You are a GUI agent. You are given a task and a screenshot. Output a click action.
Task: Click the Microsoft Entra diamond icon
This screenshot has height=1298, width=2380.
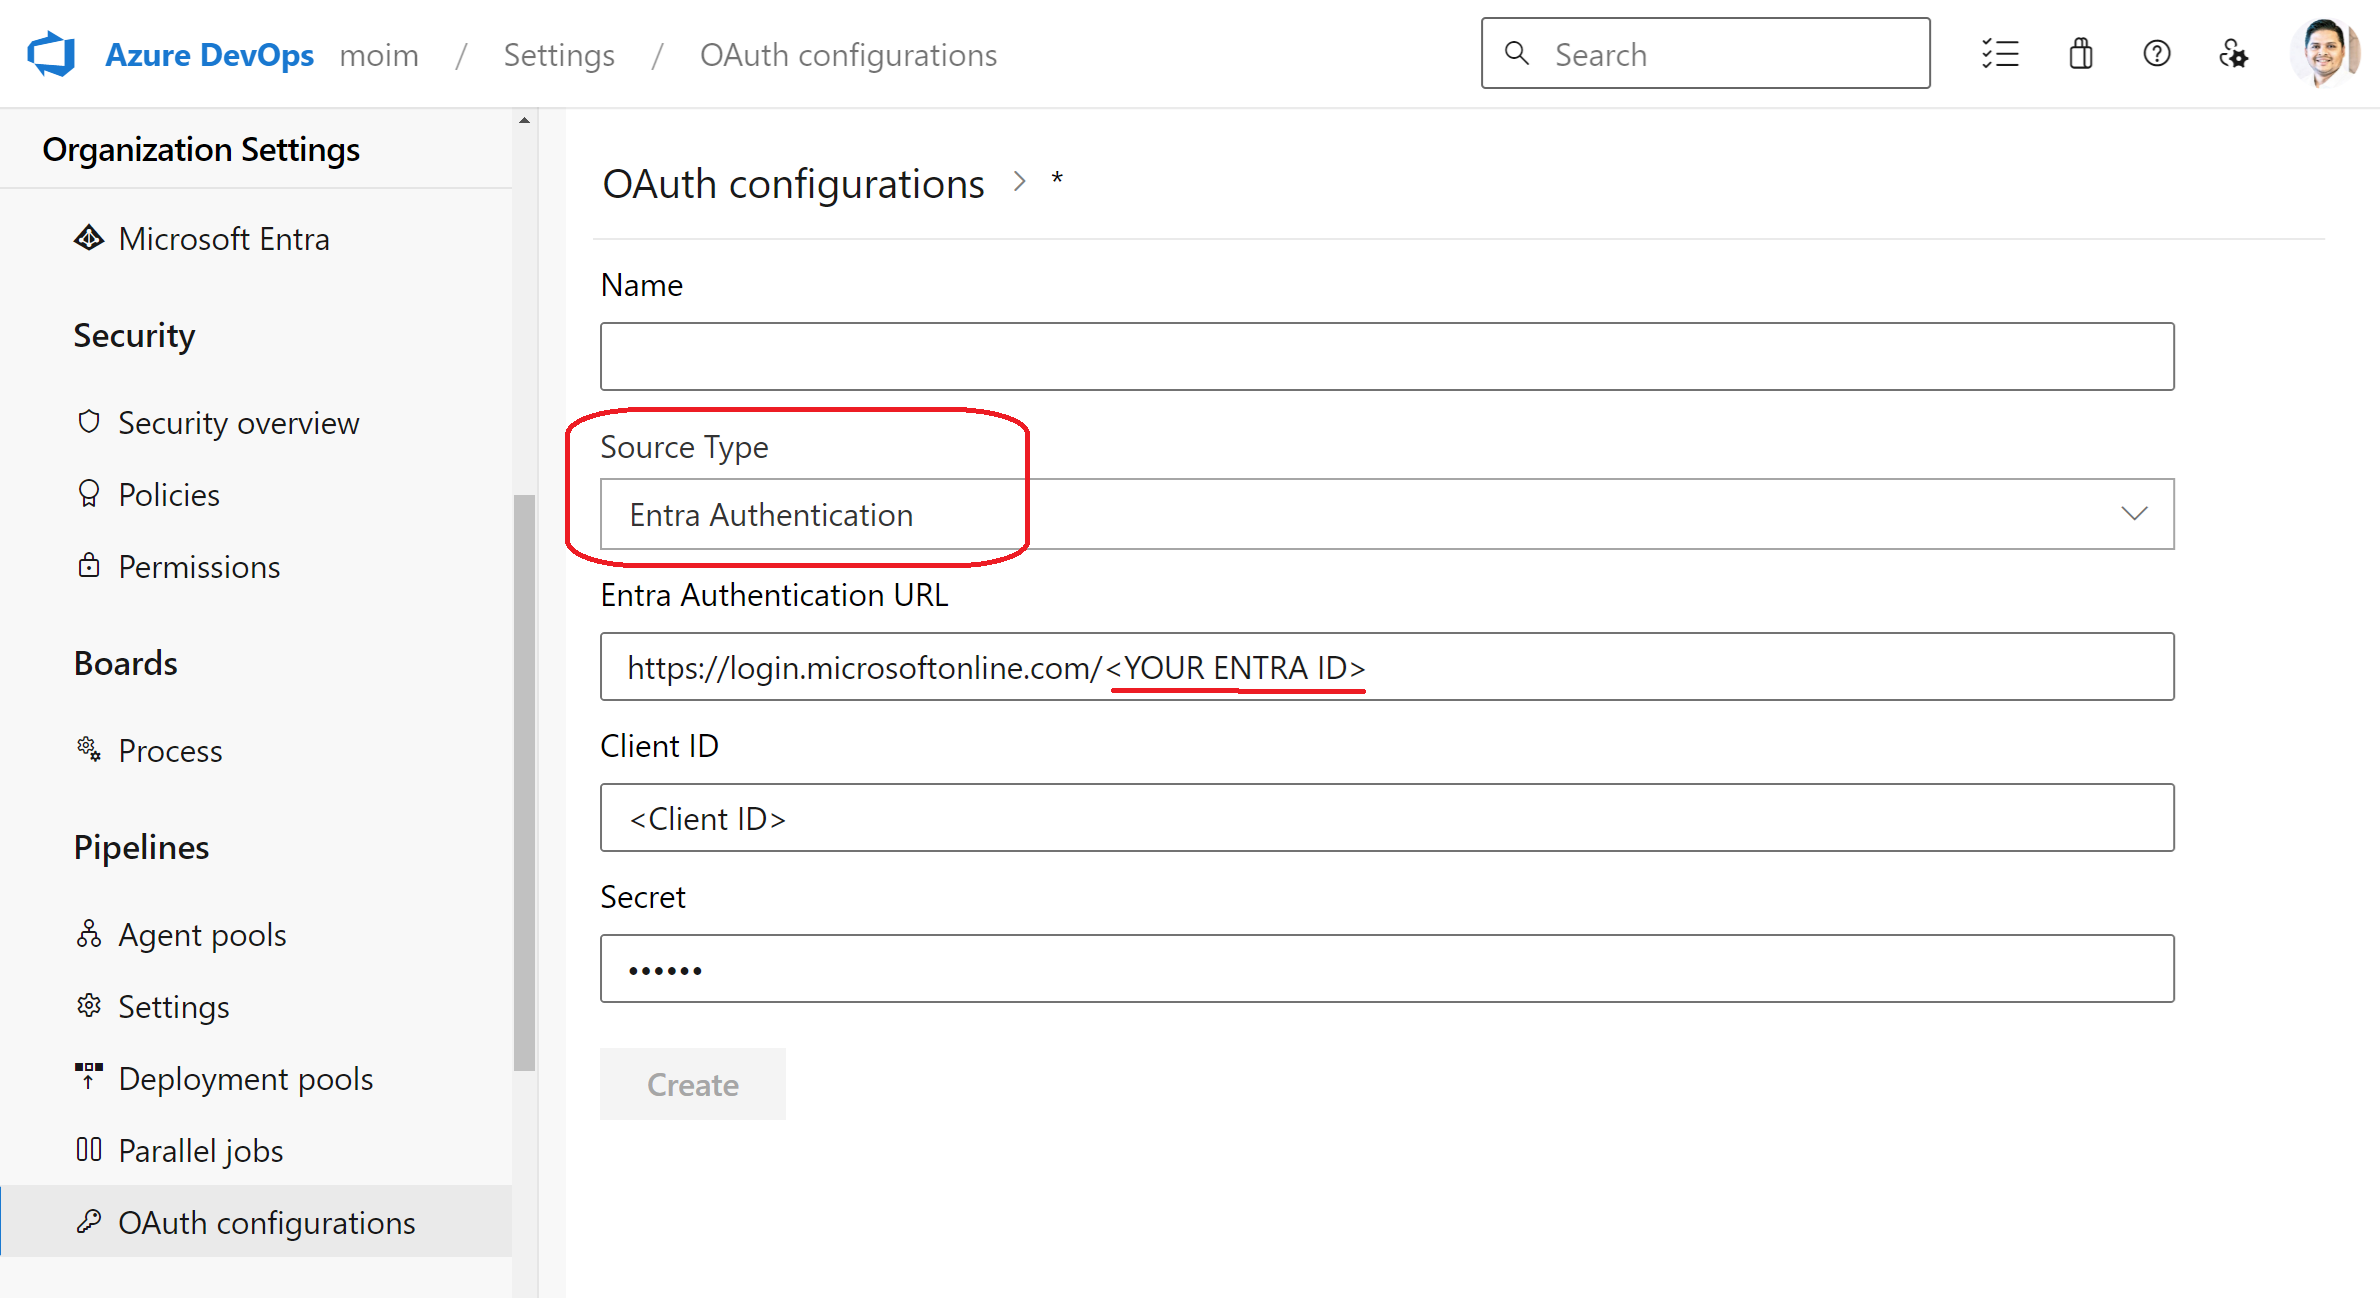point(89,238)
